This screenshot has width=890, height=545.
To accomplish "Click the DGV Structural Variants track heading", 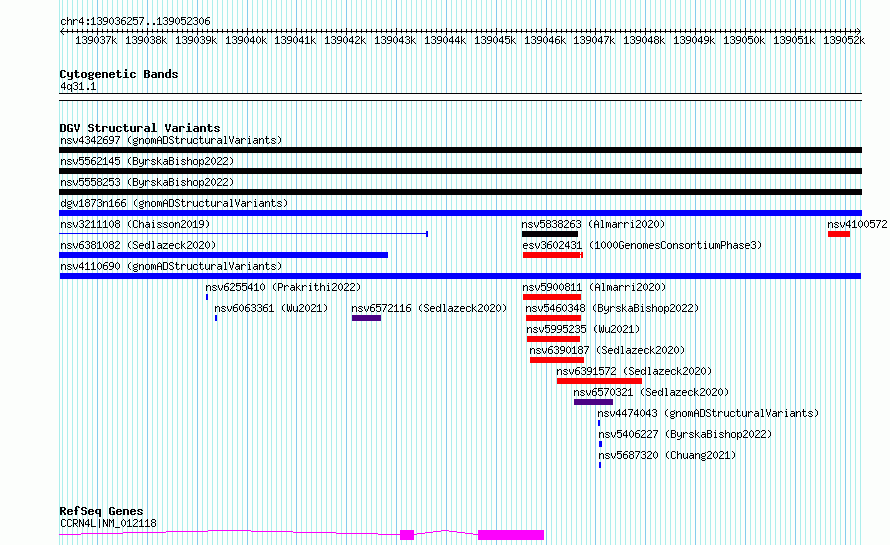I will coord(140,128).
